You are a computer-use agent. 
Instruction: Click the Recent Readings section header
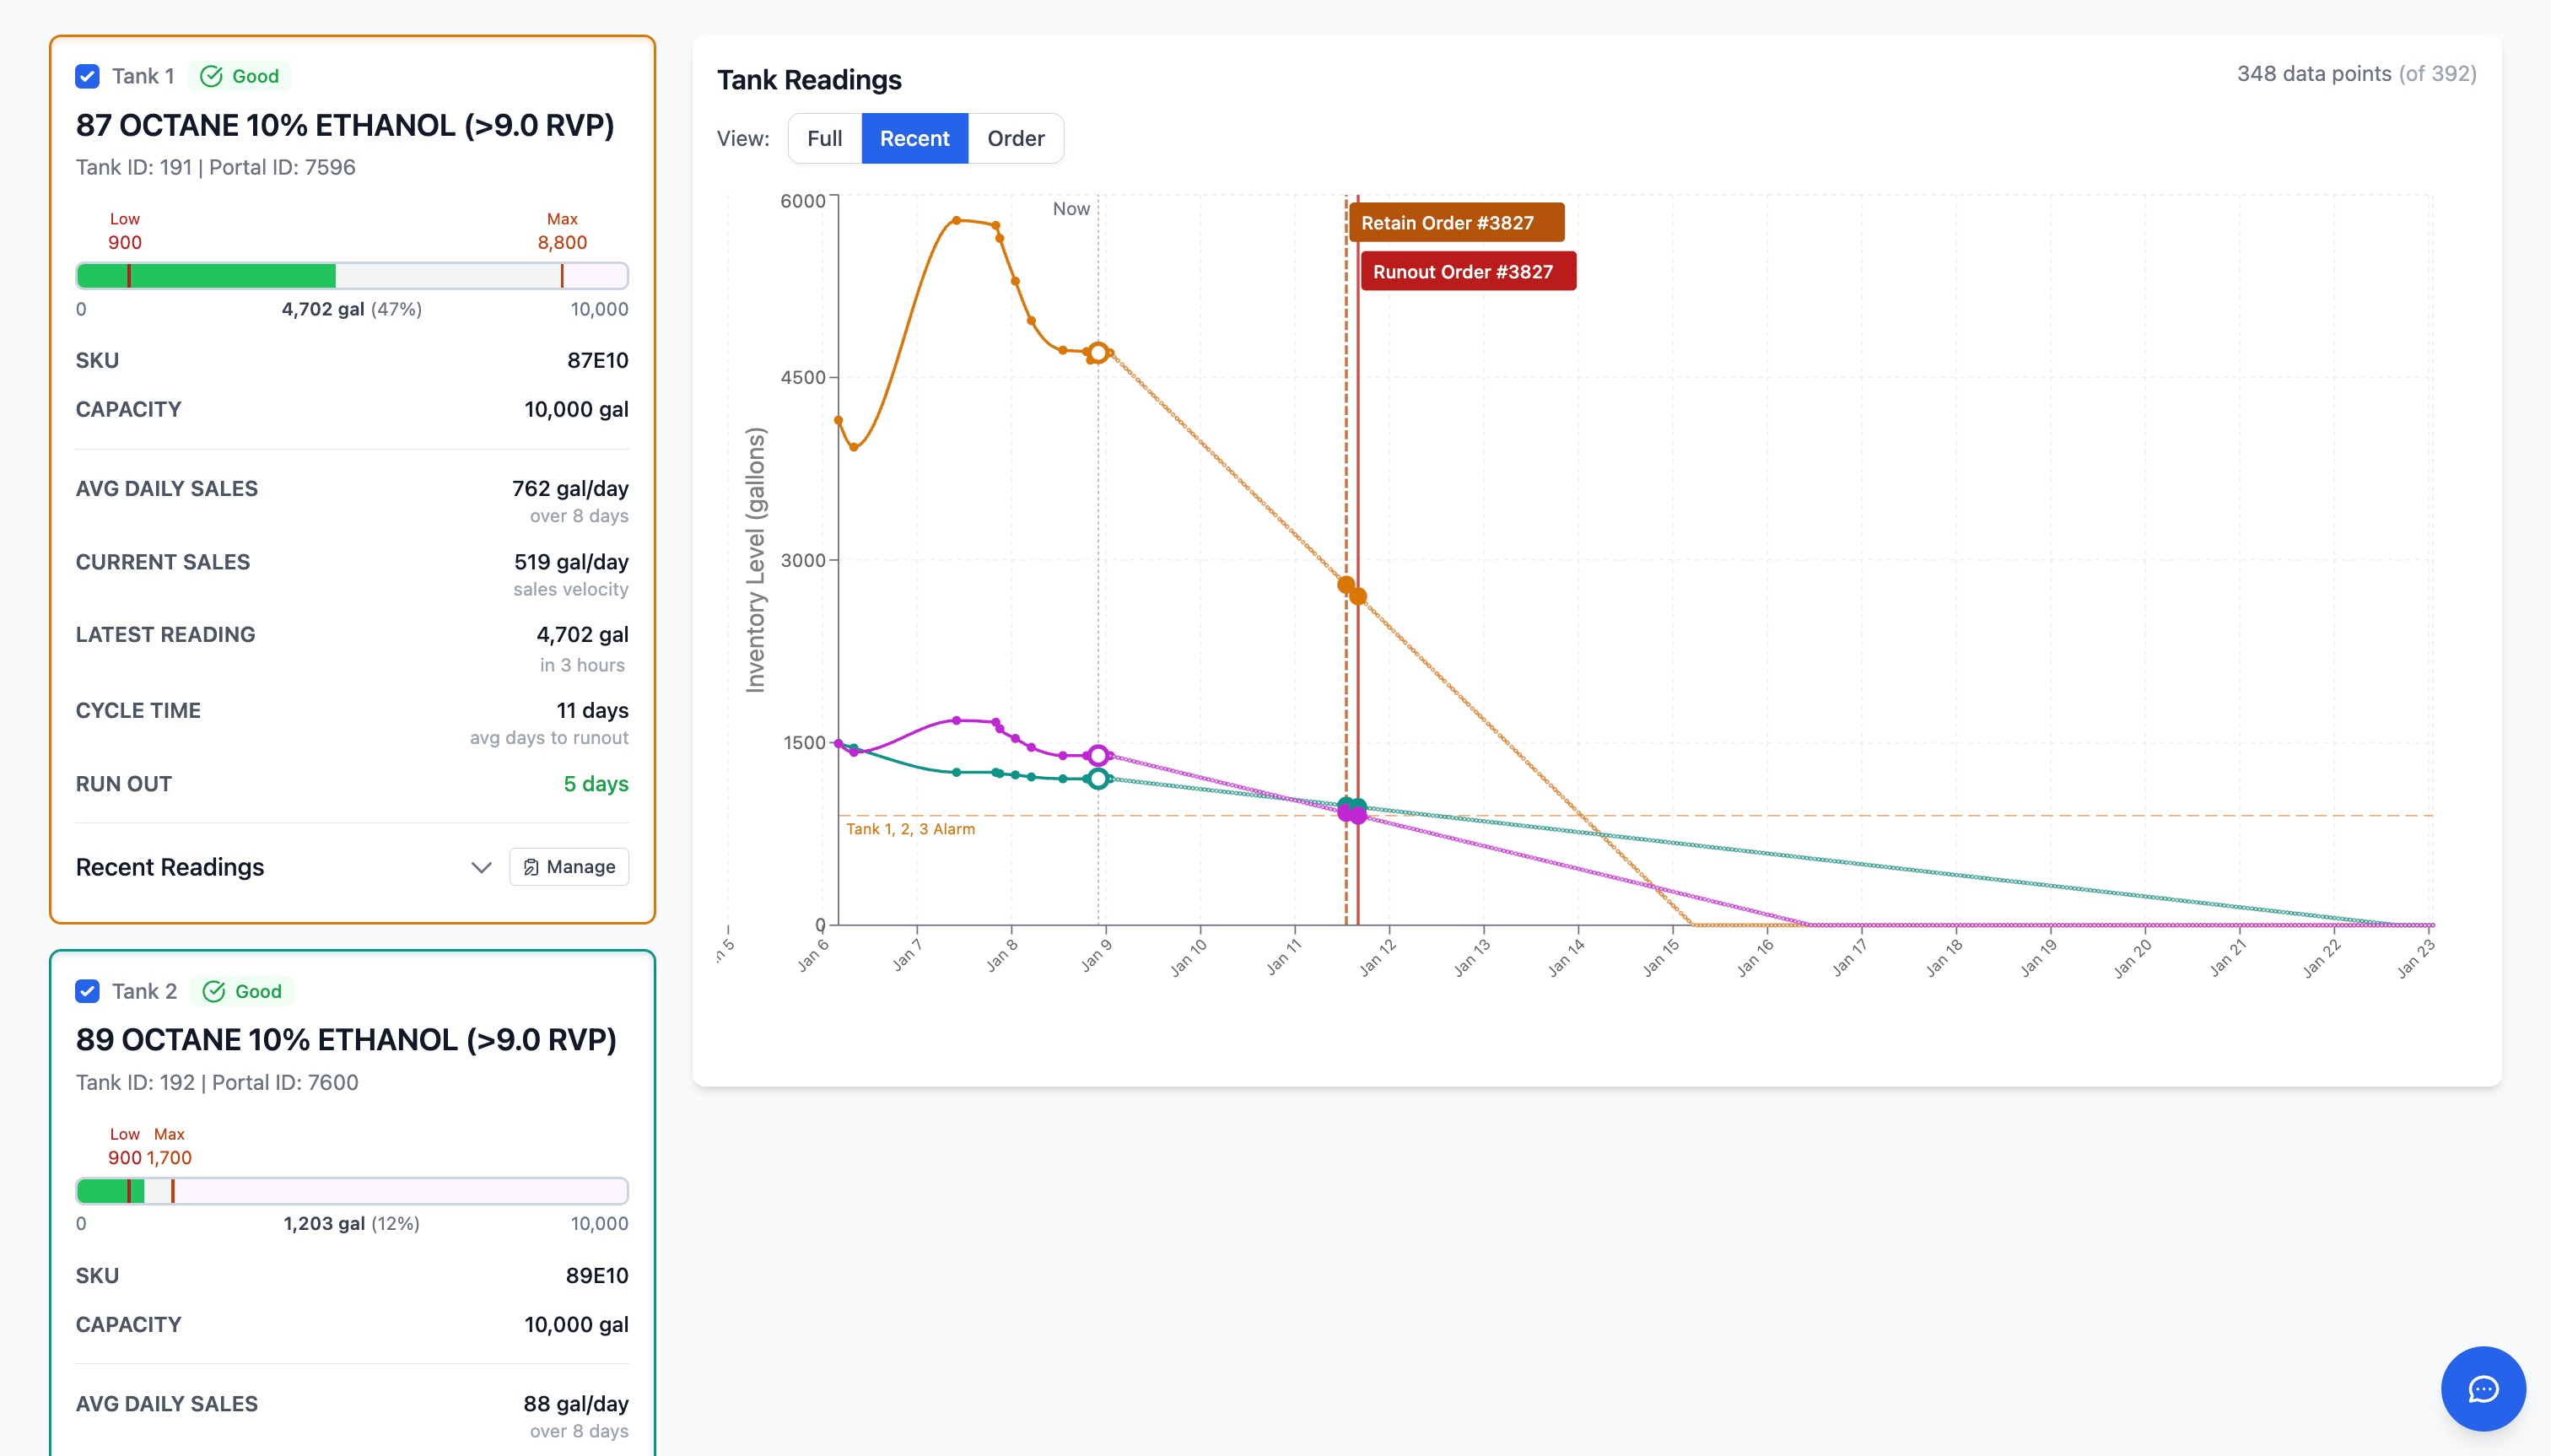pyautogui.click(x=170, y=867)
